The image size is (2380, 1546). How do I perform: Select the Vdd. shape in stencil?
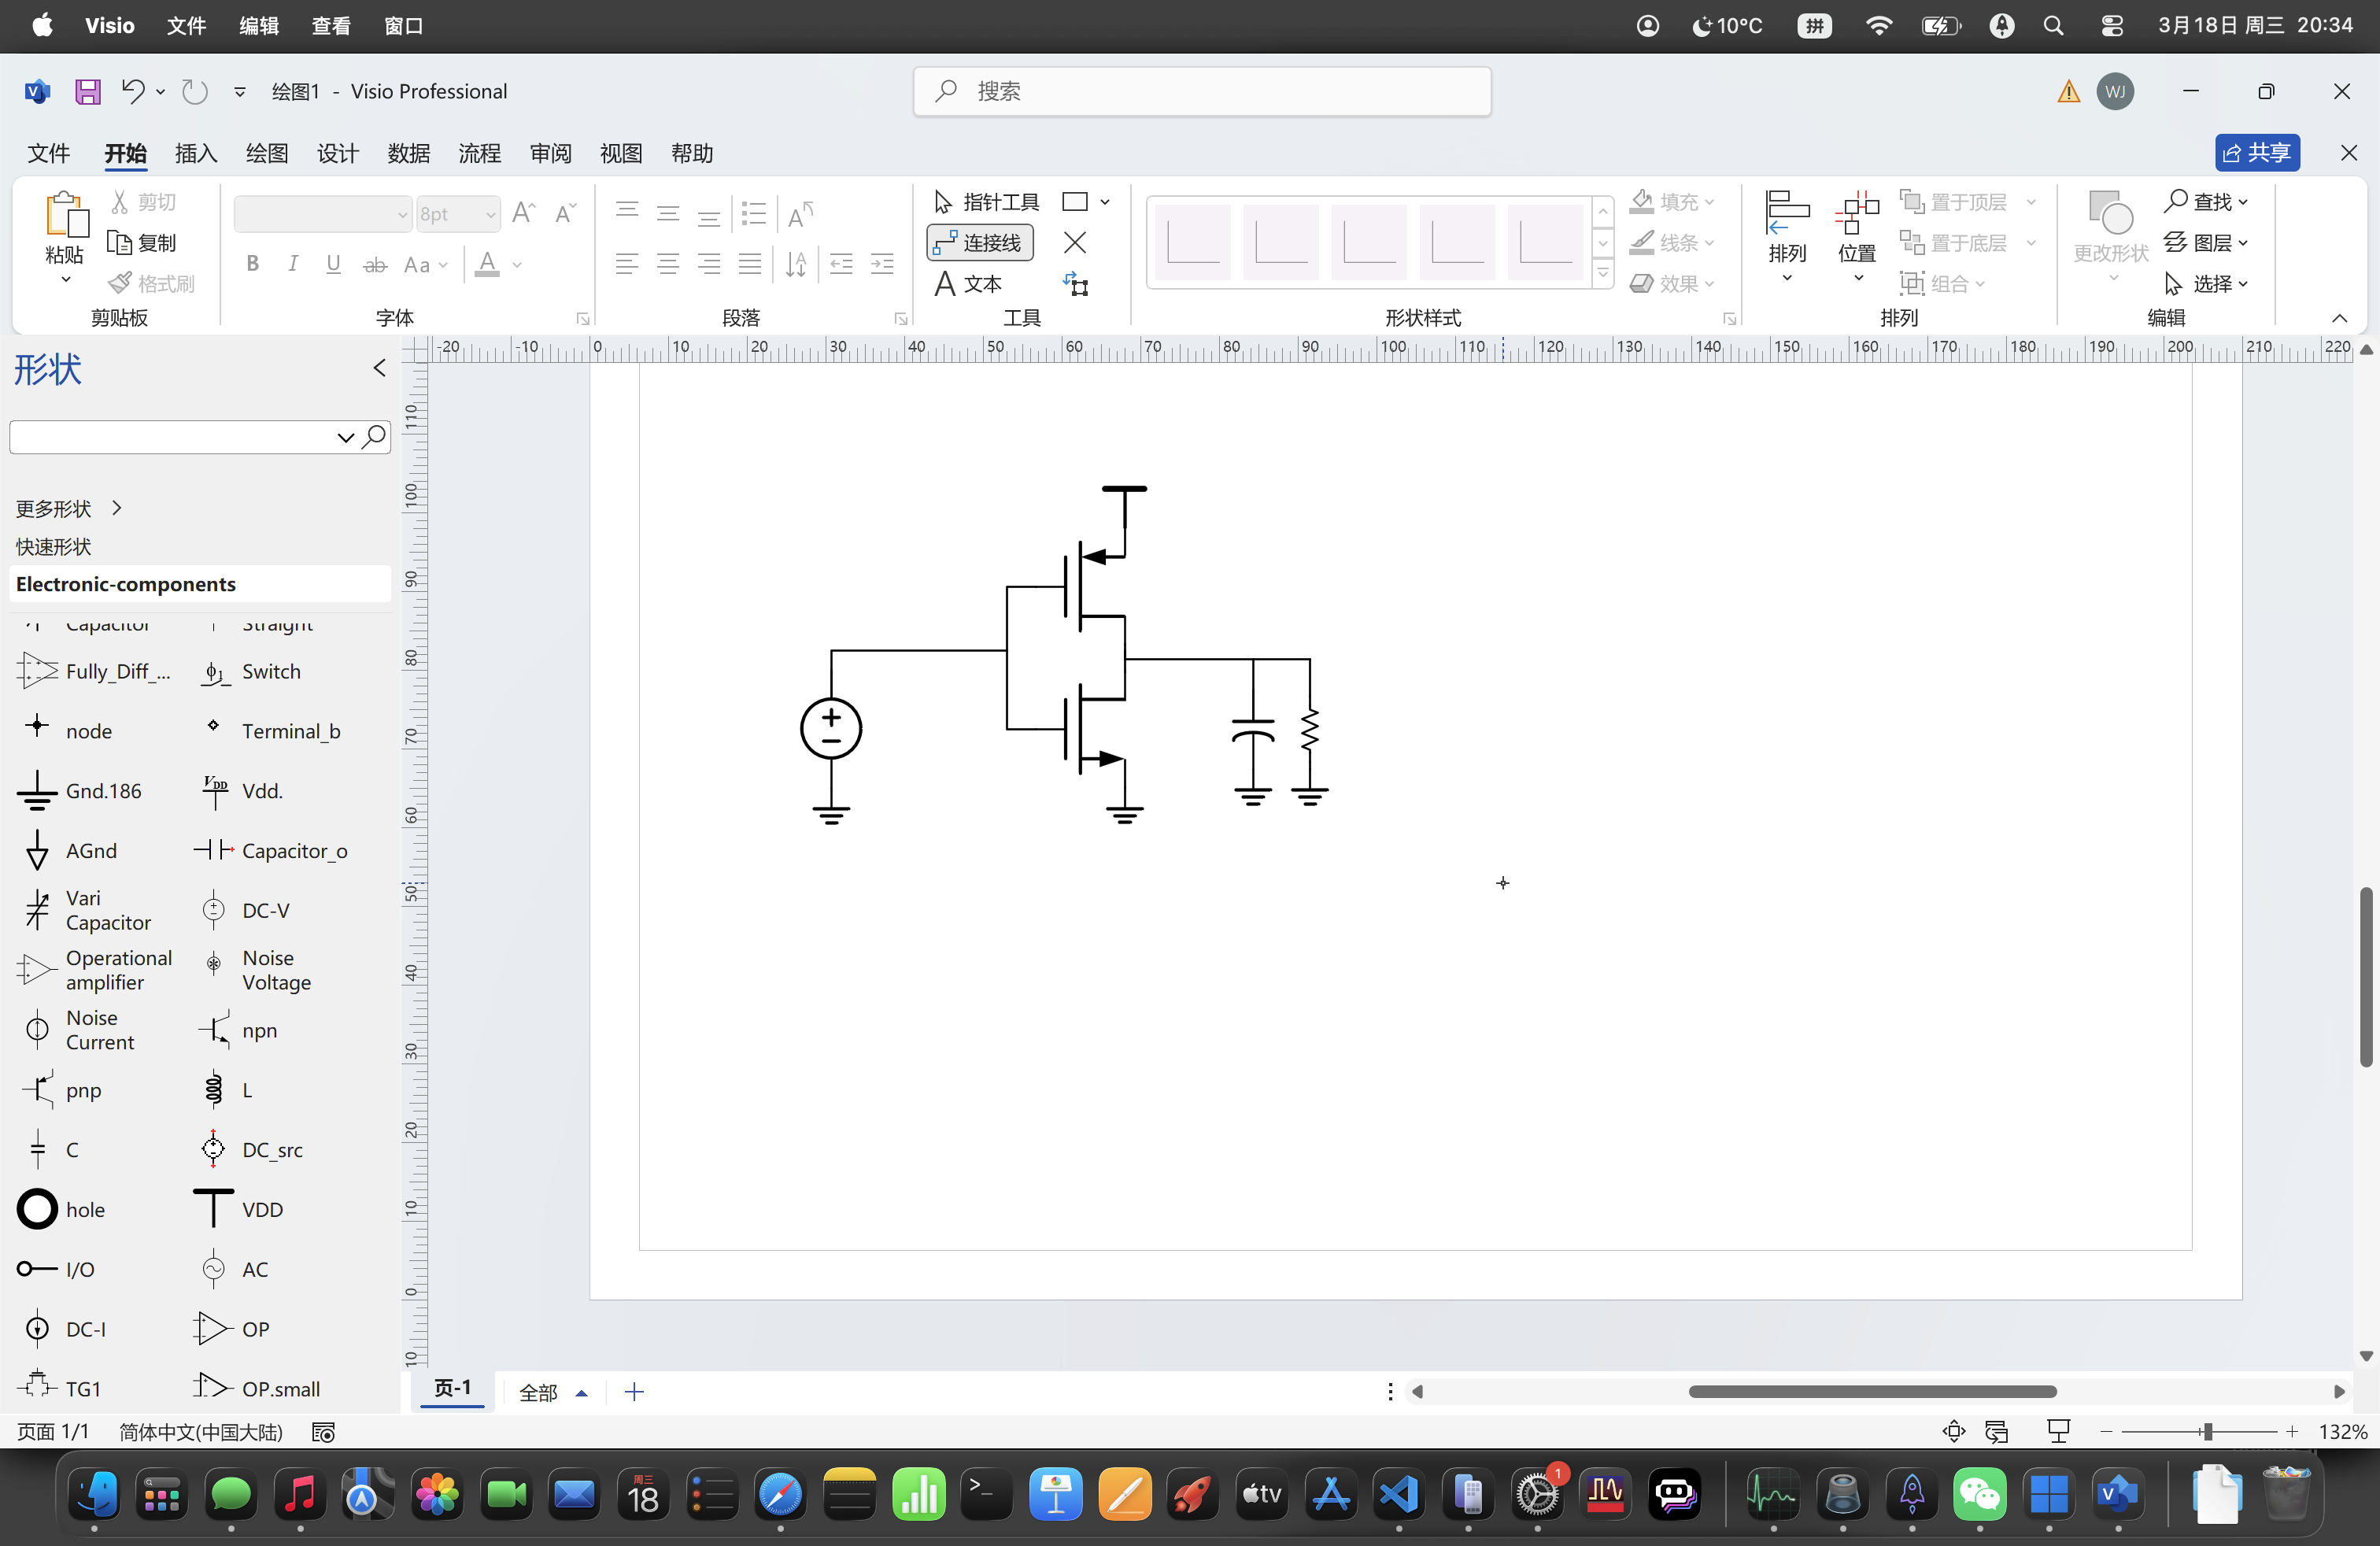pyautogui.click(x=243, y=791)
